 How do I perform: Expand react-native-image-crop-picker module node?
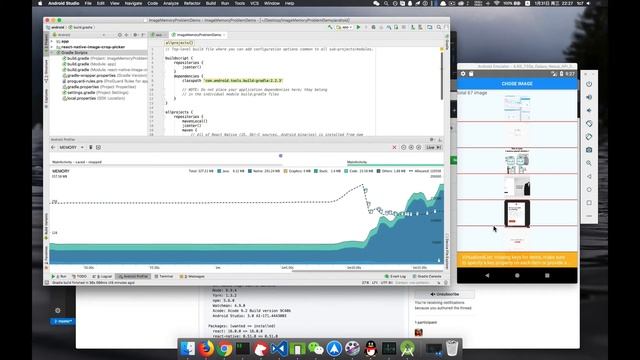click(52, 47)
